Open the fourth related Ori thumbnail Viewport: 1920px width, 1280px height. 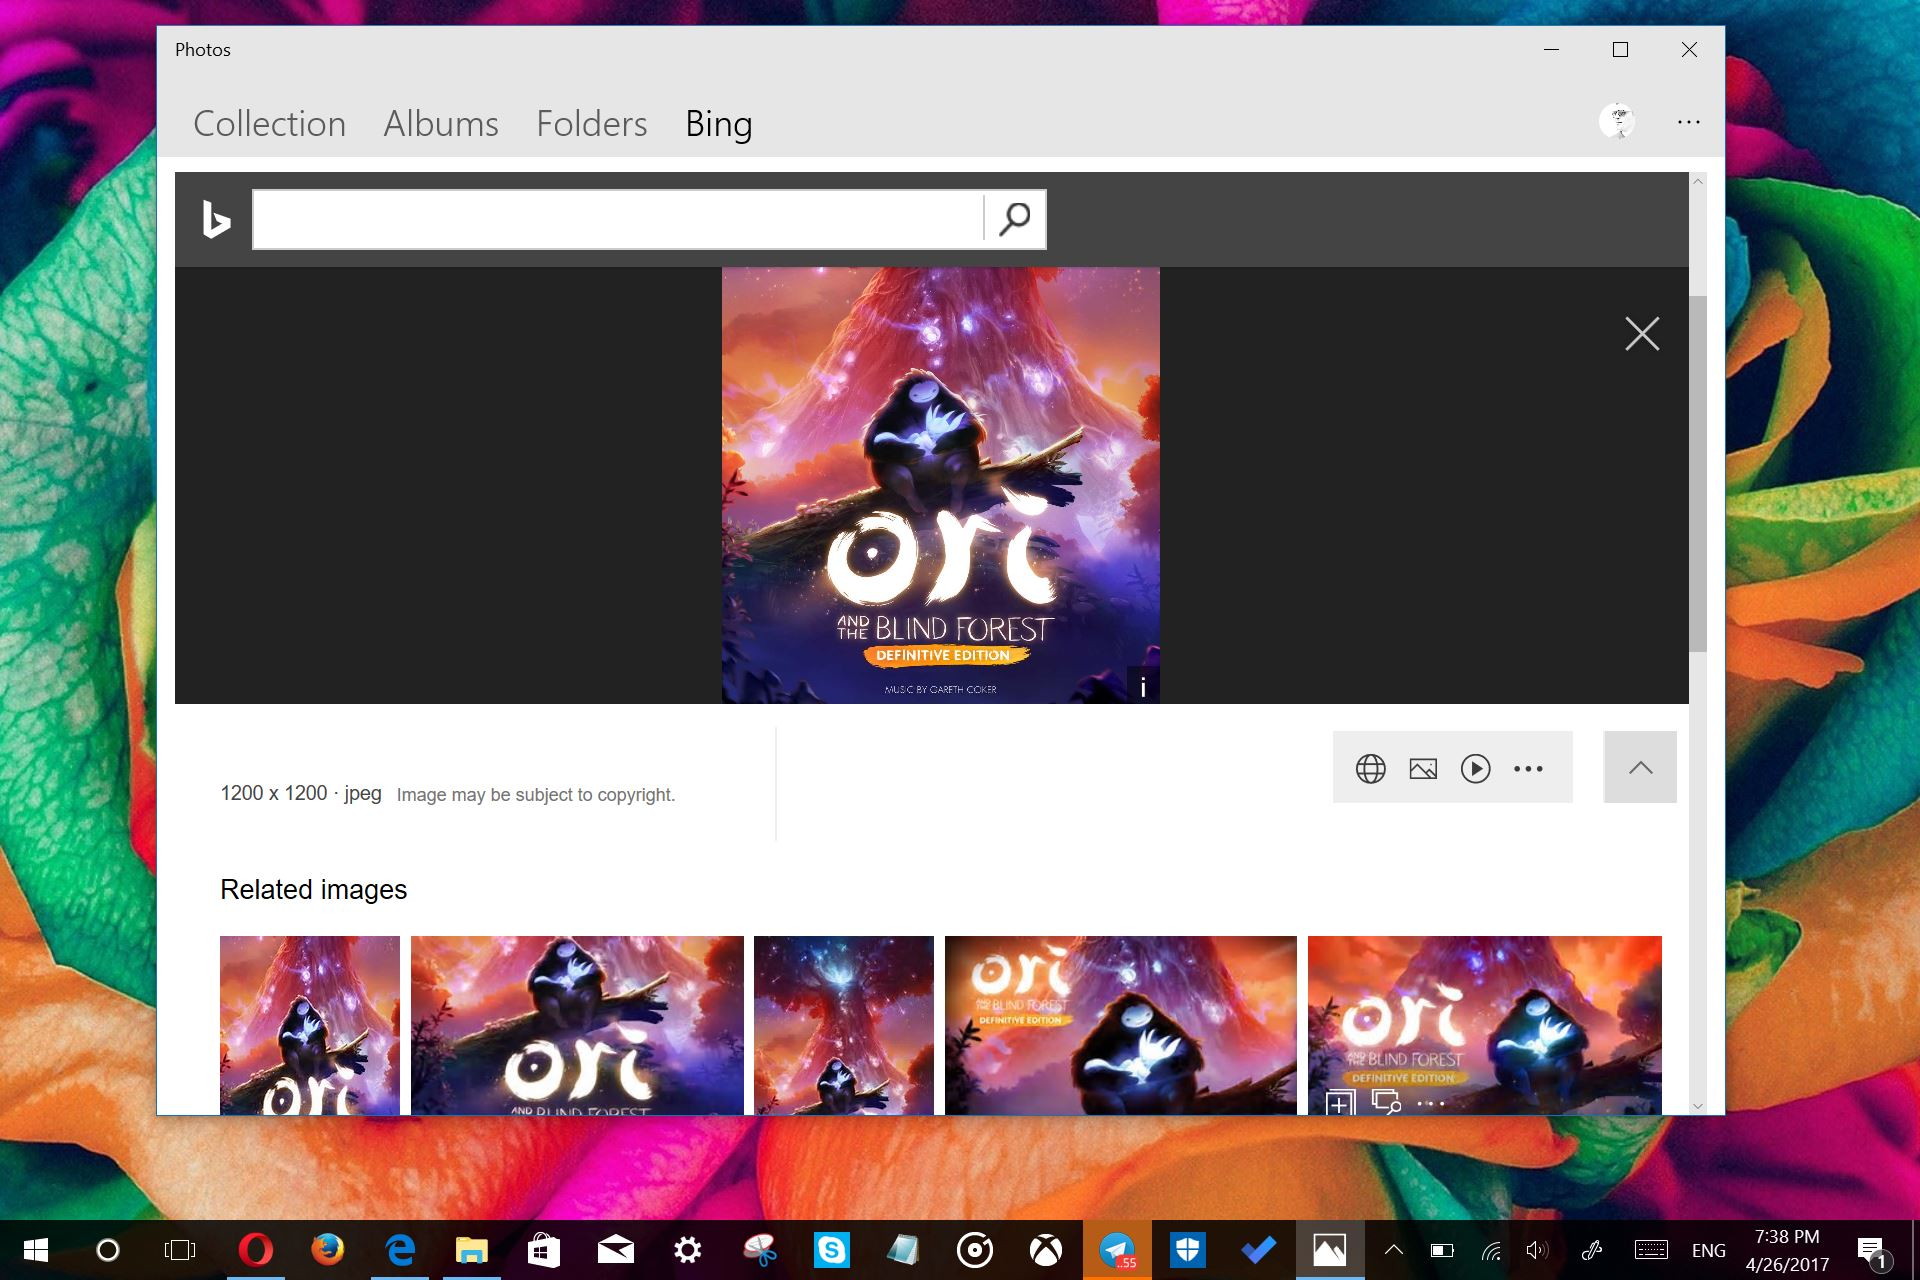click(1120, 1025)
